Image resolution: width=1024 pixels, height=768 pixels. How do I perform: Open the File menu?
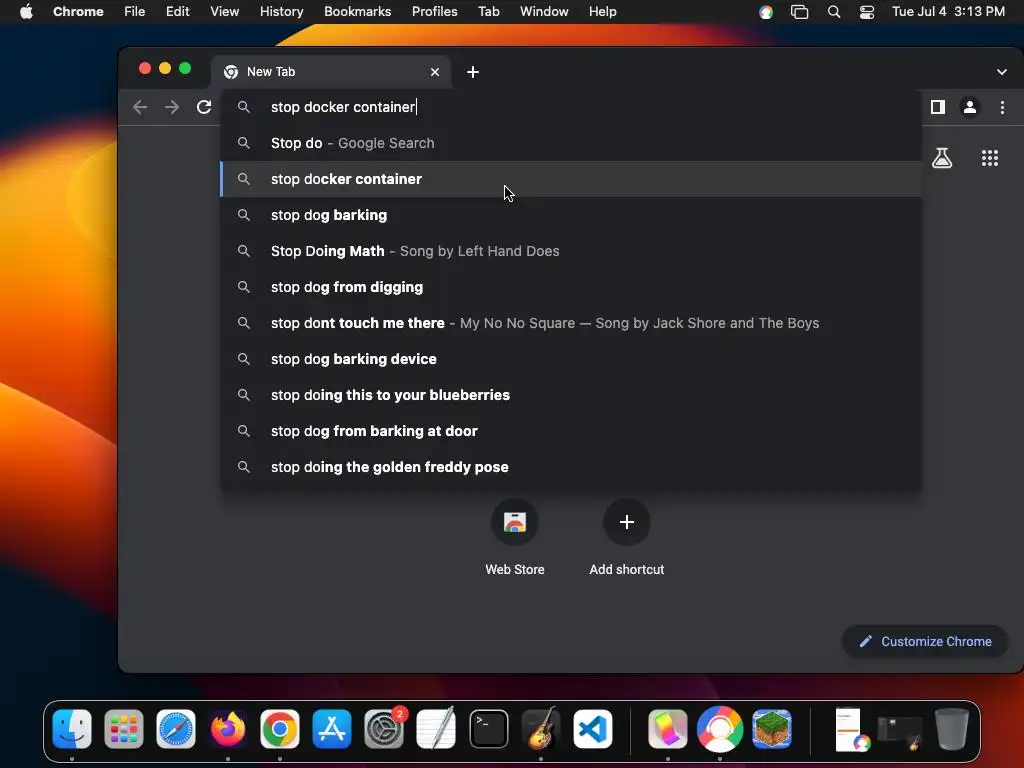pos(135,12)
